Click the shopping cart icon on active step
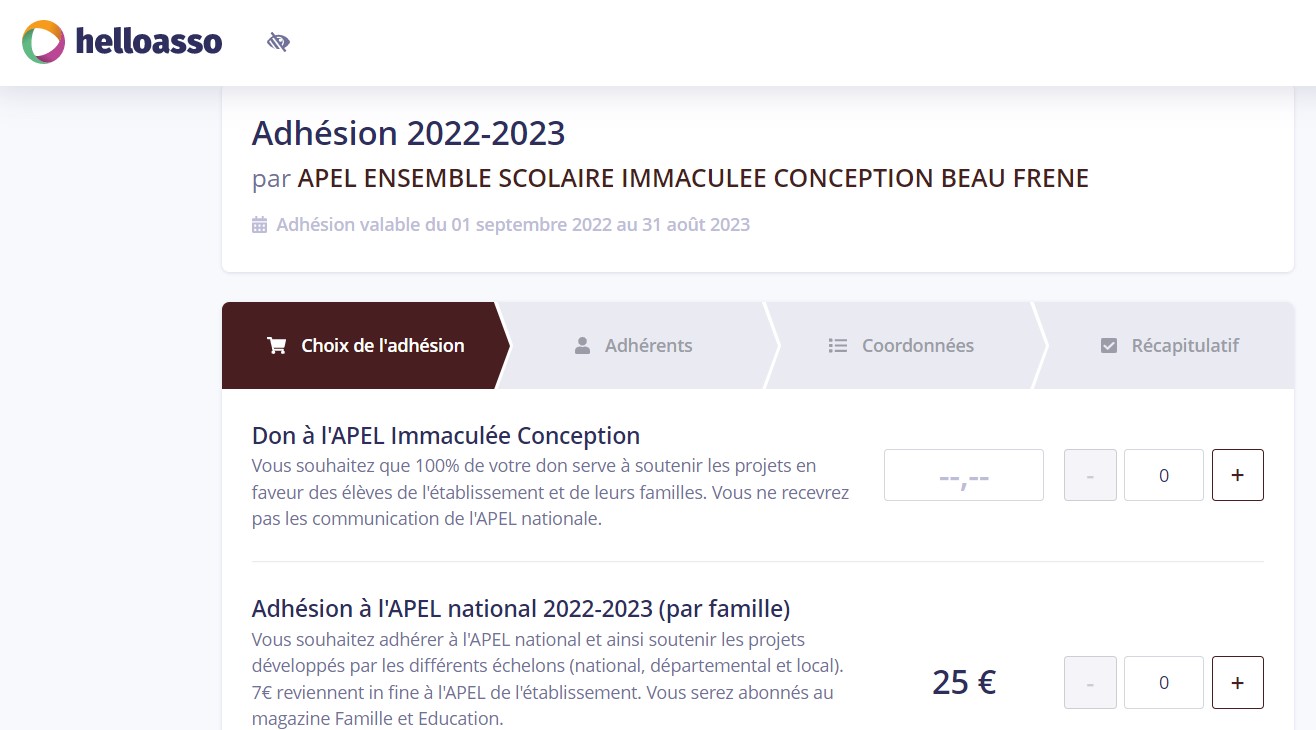 [x=276, y=345]
